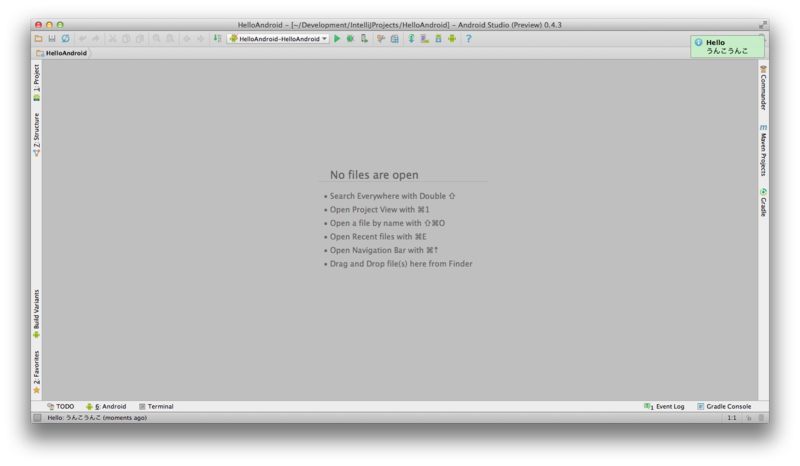Click the Hello status bar message
Viewport: 800px width, 466px height.
tap(97, 418)
